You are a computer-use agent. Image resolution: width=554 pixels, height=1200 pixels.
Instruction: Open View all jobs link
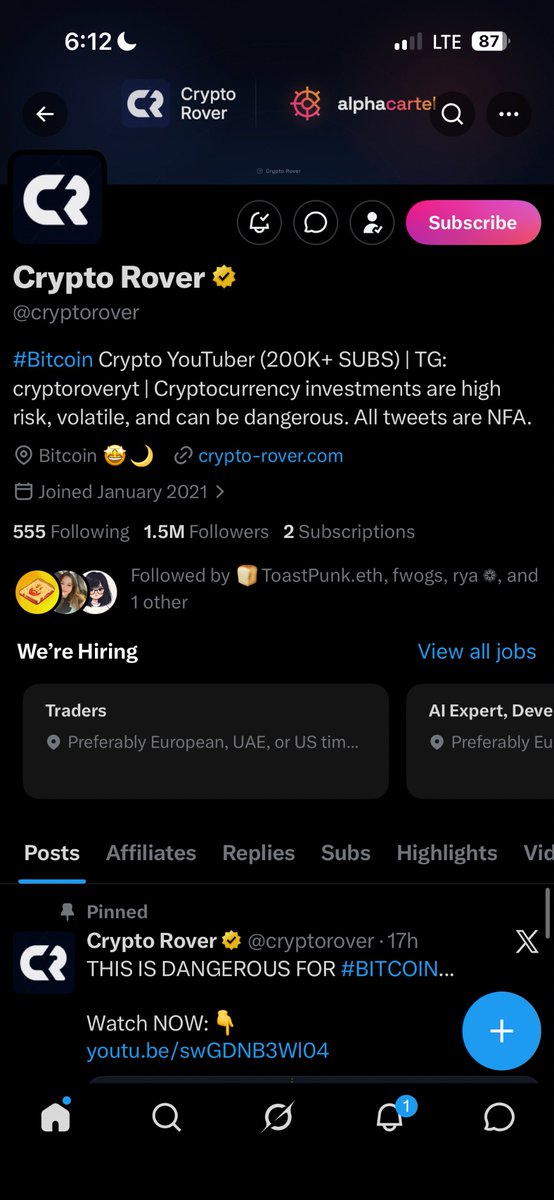pos(477,652)
